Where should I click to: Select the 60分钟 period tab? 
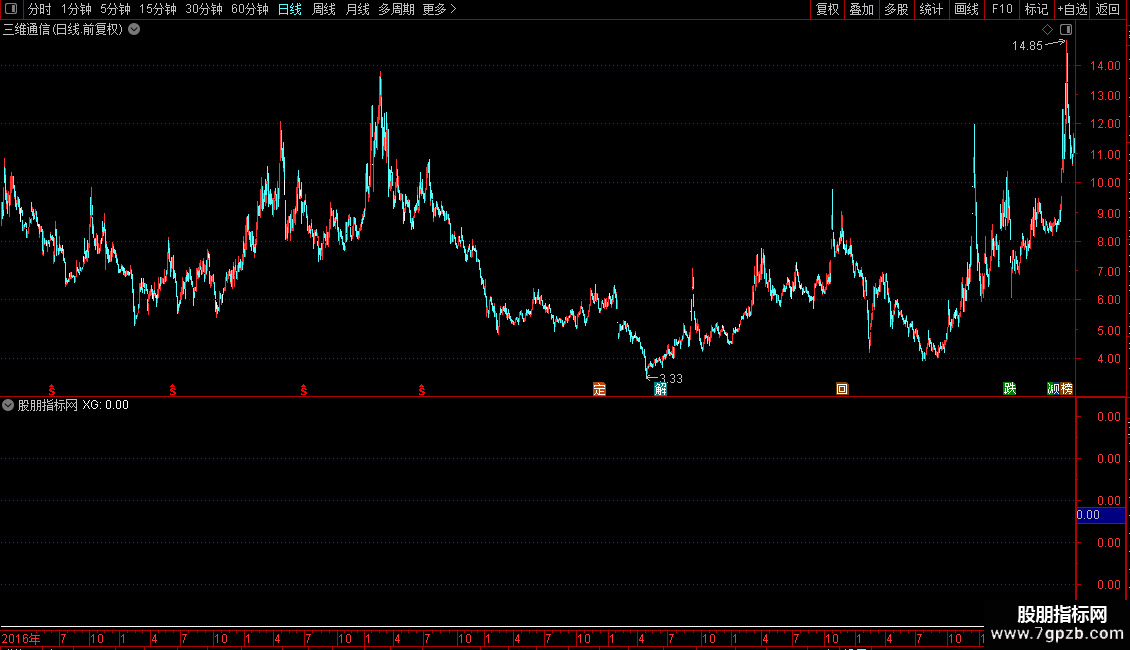(x=249, y=9)
